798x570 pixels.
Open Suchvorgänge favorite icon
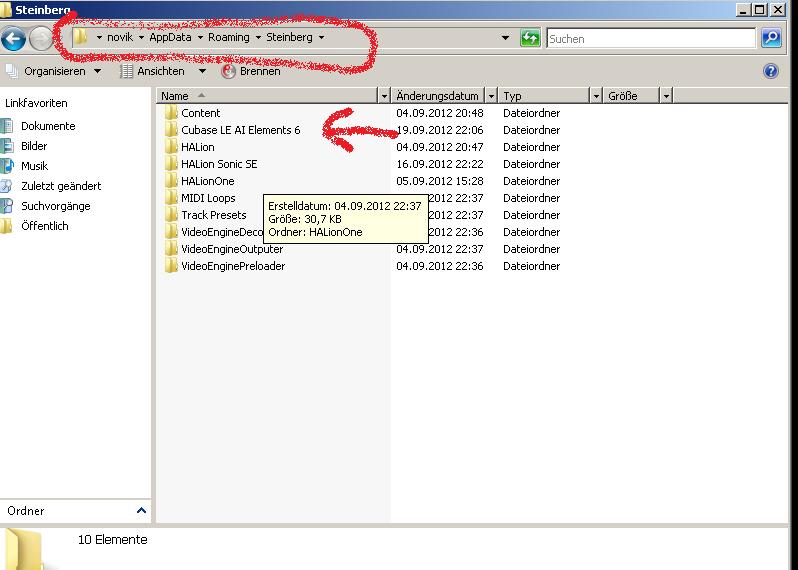(6, 206)
